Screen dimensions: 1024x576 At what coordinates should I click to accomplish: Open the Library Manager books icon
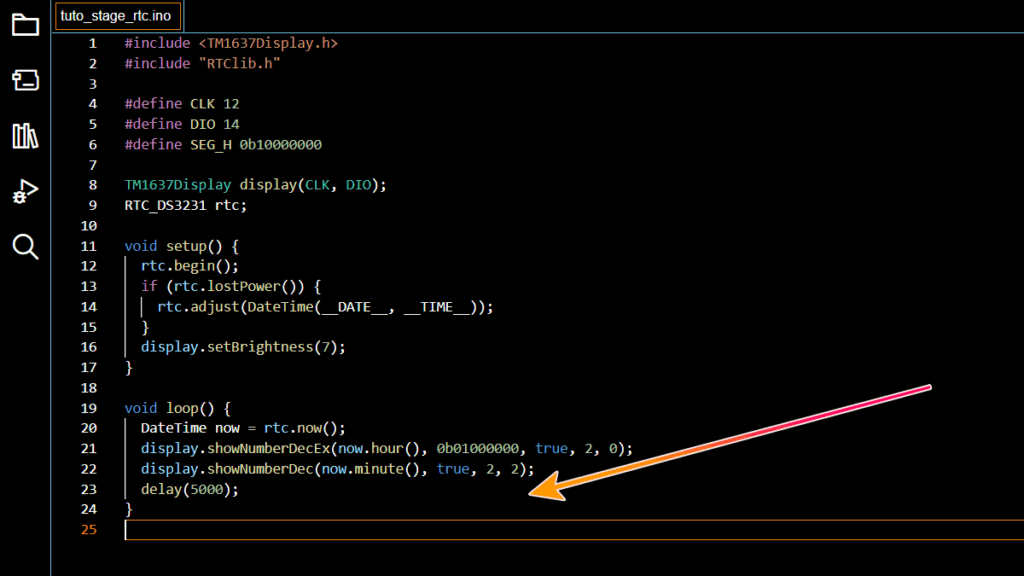pyautogui.click(x=25, y=136)
